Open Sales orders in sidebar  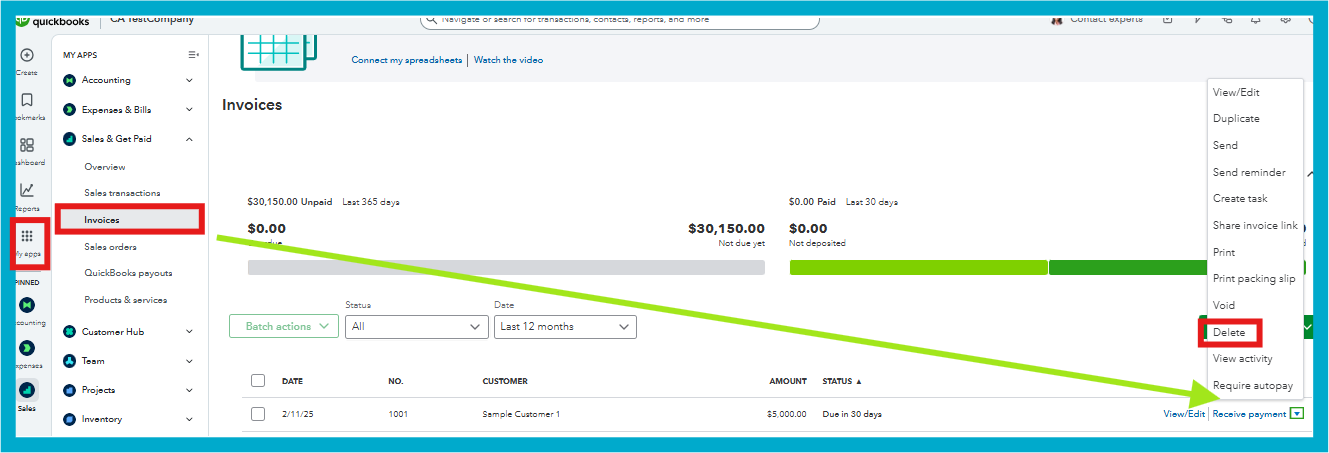(x=110, y=247)
